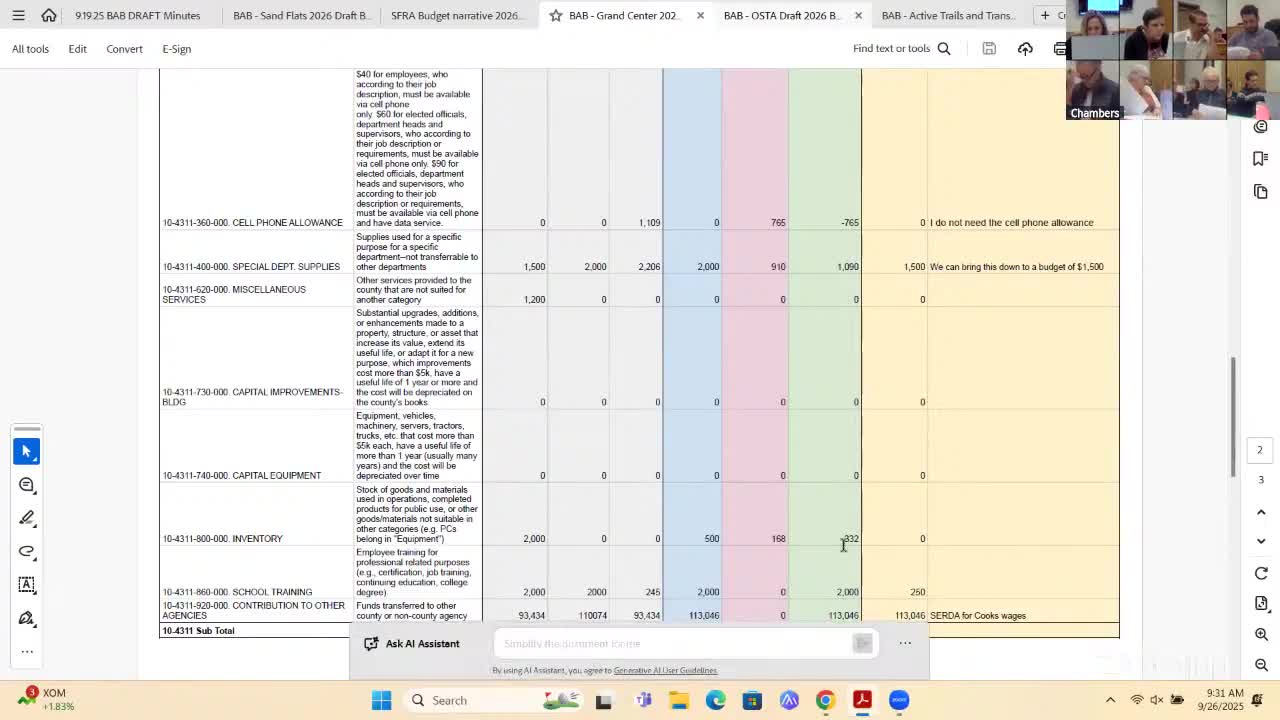
Task: Open the Windows Start menu
Action: pos(381,700)
